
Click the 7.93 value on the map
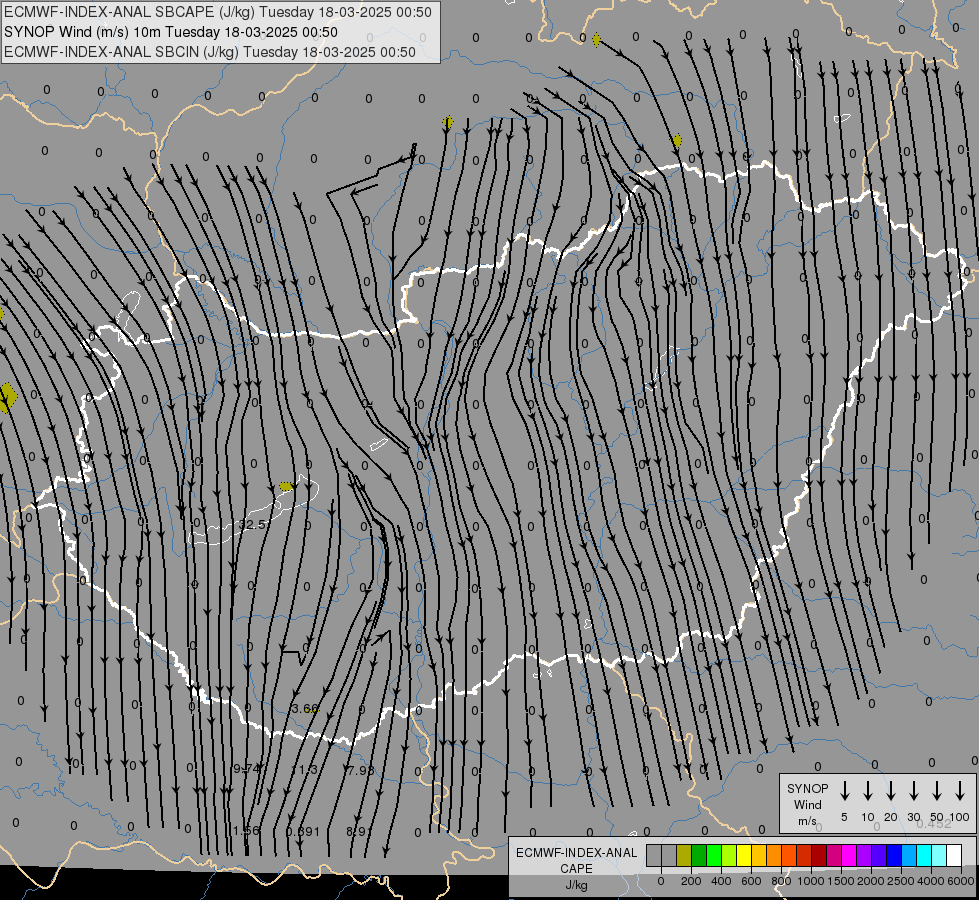(x=360, y=770)
